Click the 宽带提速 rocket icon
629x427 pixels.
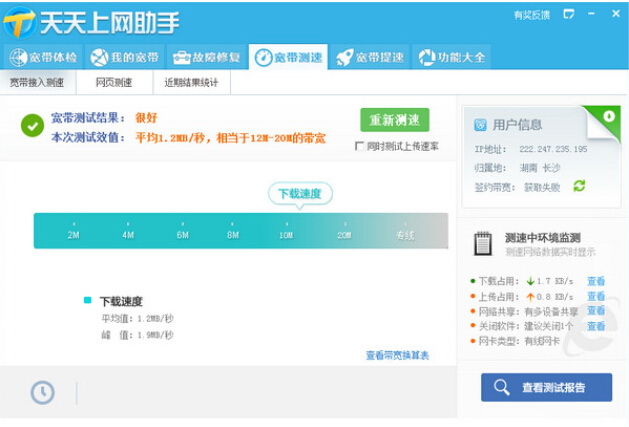click(345, 58)
